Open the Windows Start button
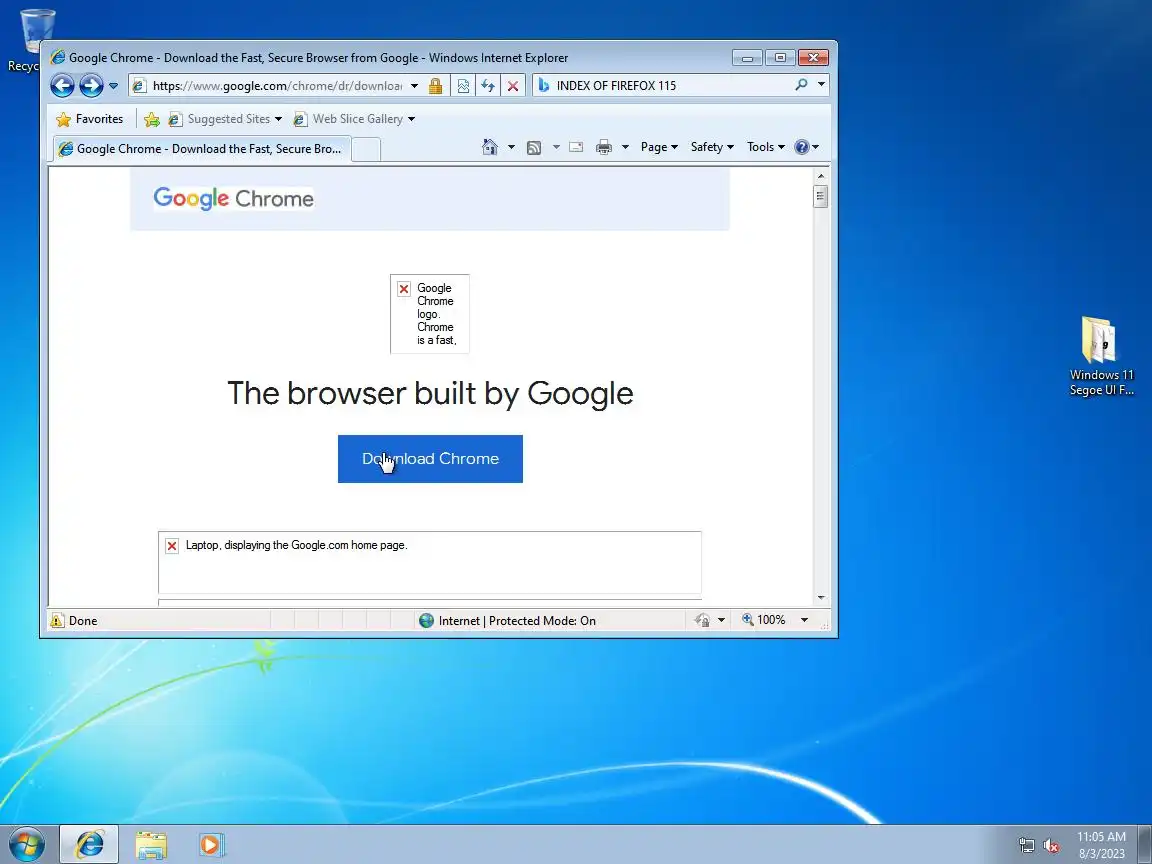 click(x=27, y=844)
